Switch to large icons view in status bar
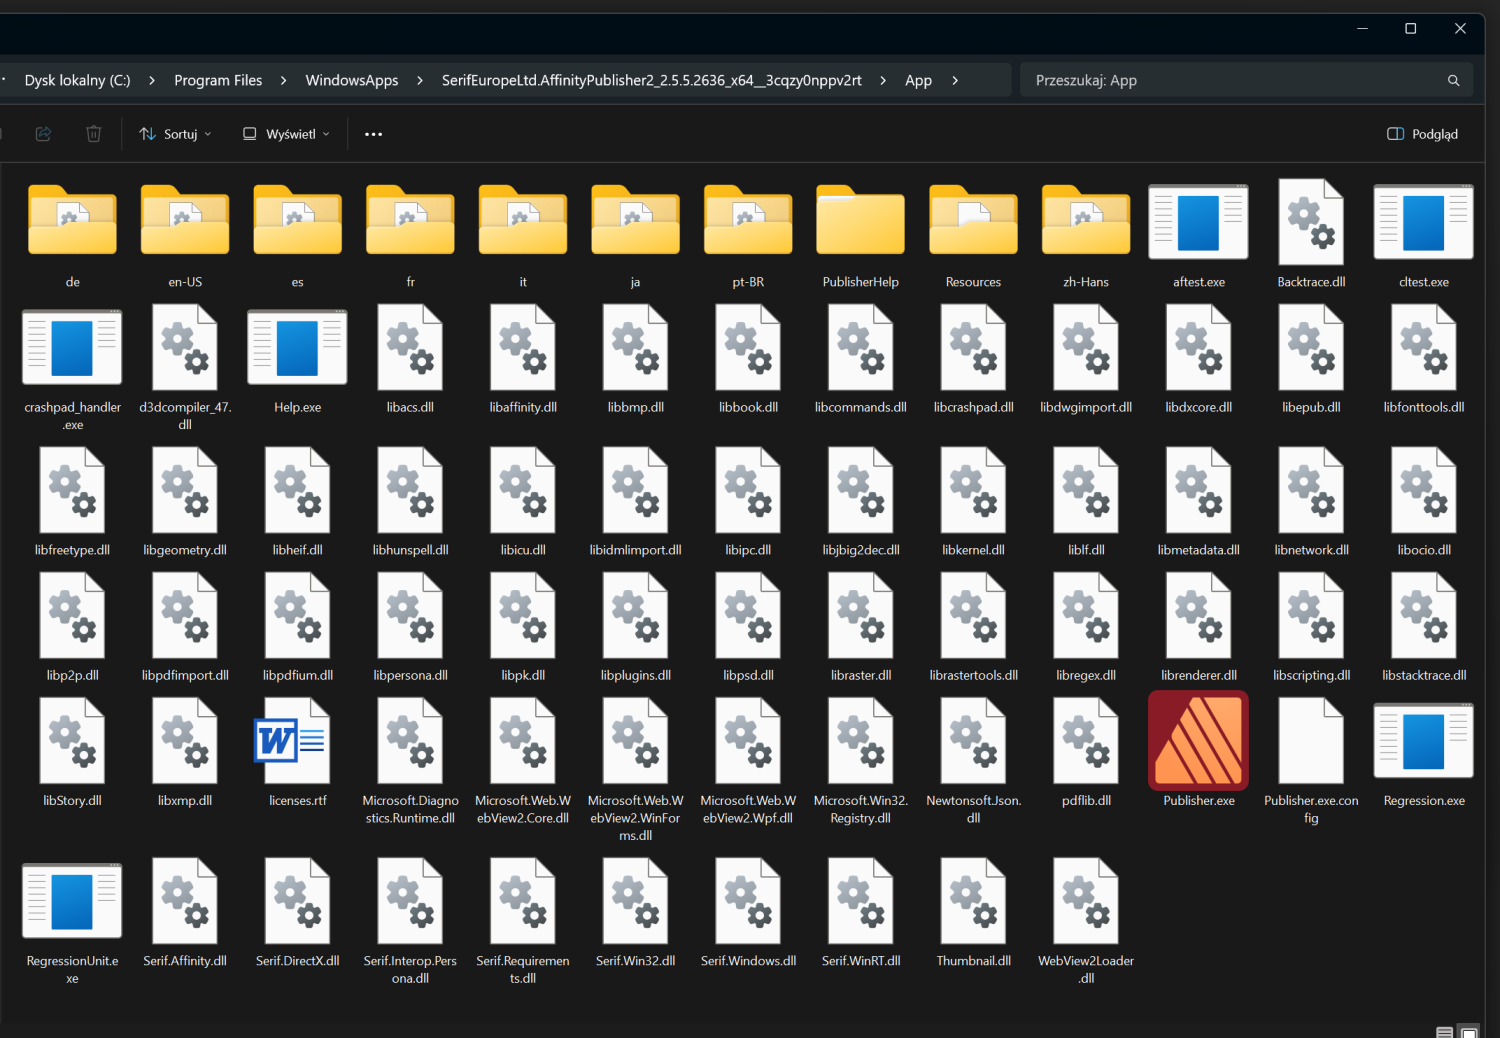This screenshot has width=1500, height=1038. tap(1469, 1032)
